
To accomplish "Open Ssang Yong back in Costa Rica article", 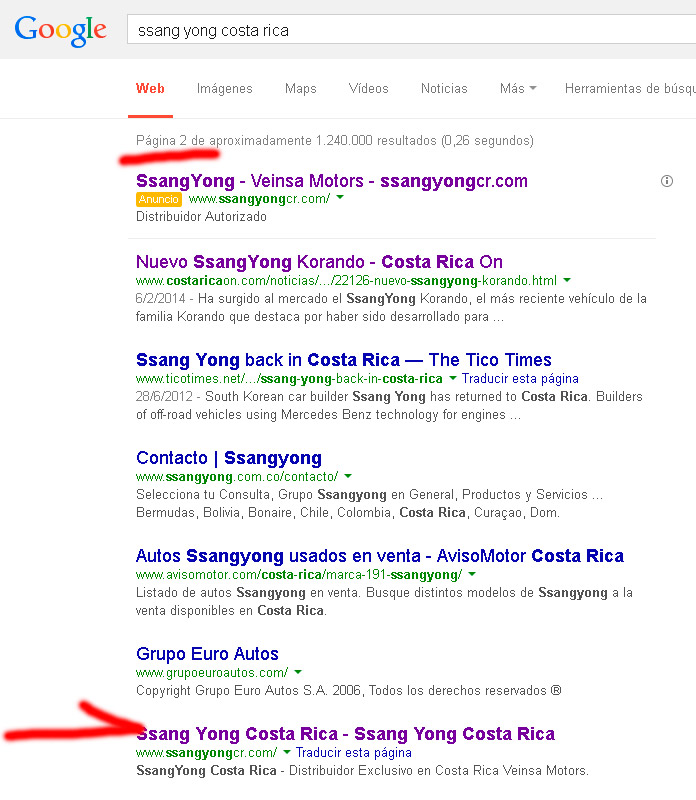I will point(343,360).
